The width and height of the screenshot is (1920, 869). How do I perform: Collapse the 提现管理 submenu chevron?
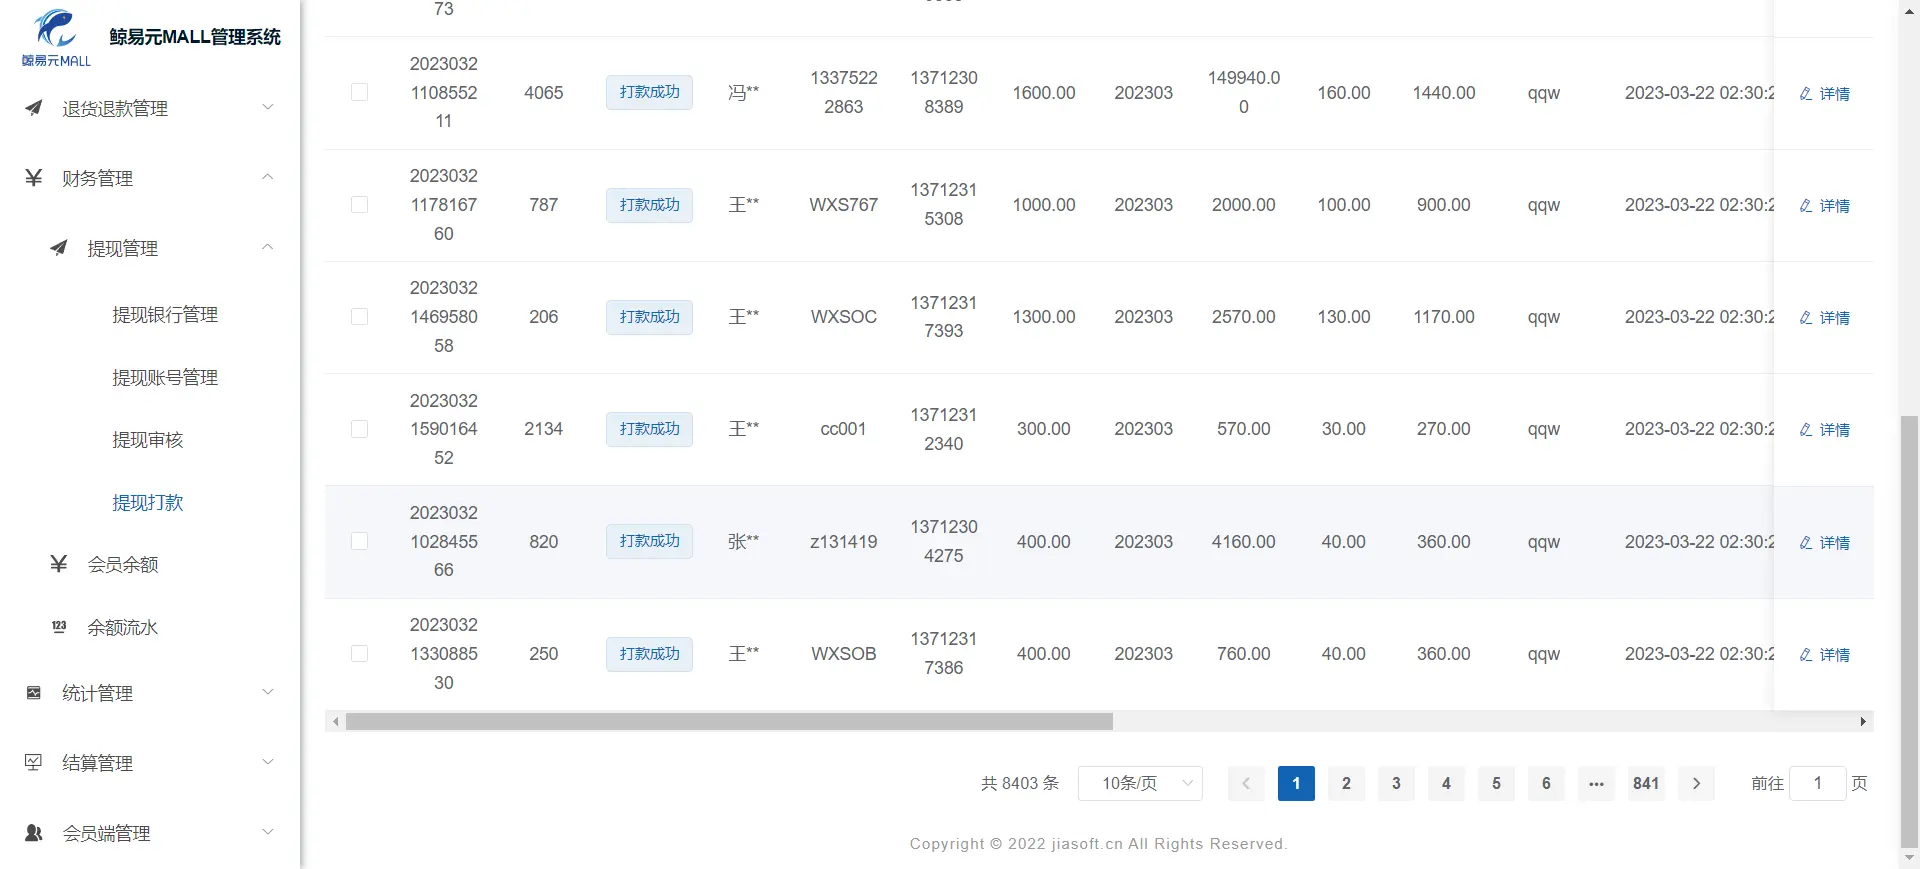pos(267,247)
